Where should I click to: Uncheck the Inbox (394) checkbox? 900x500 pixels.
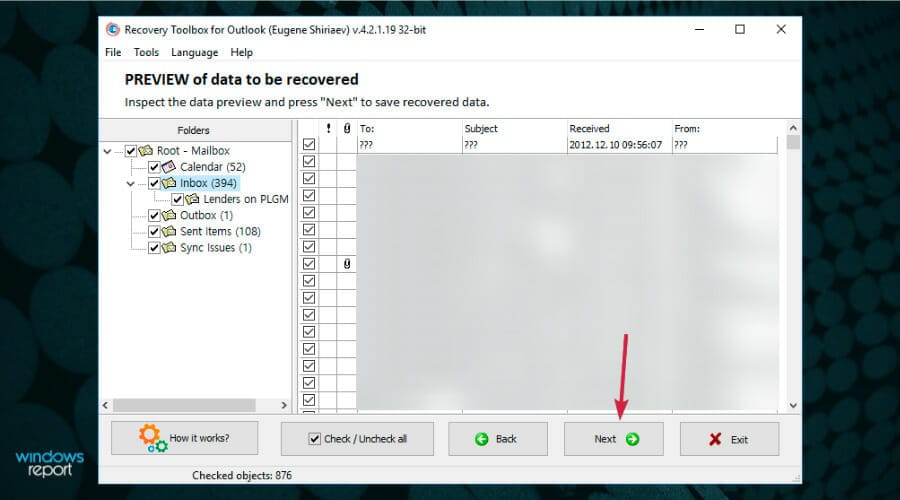pos(154,183)
